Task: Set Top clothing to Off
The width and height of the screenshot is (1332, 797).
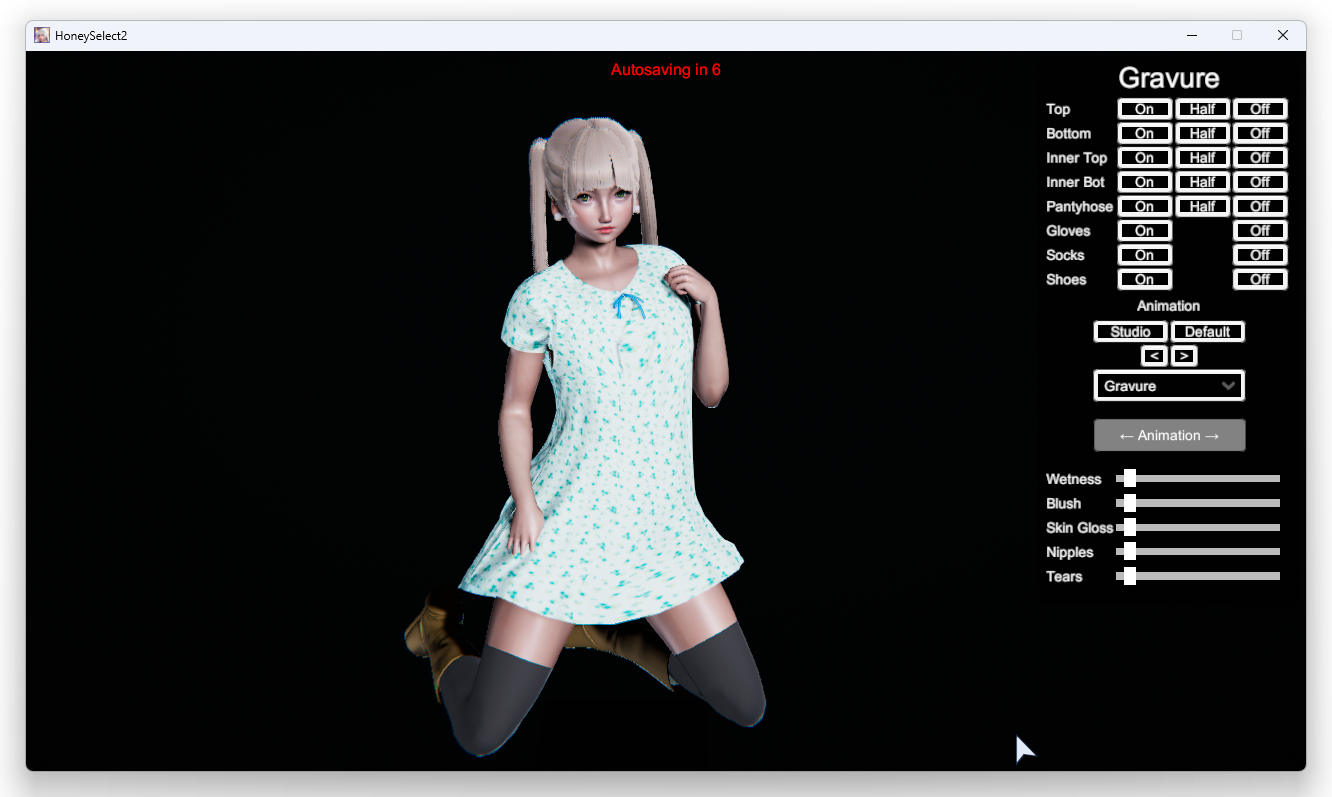Action: click(1259, 109)
